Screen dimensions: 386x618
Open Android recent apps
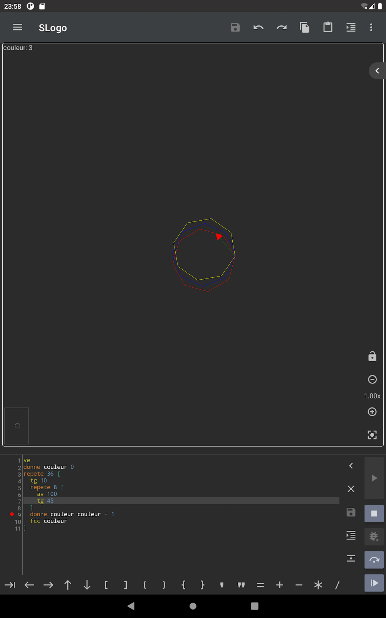tap(255, 606)
